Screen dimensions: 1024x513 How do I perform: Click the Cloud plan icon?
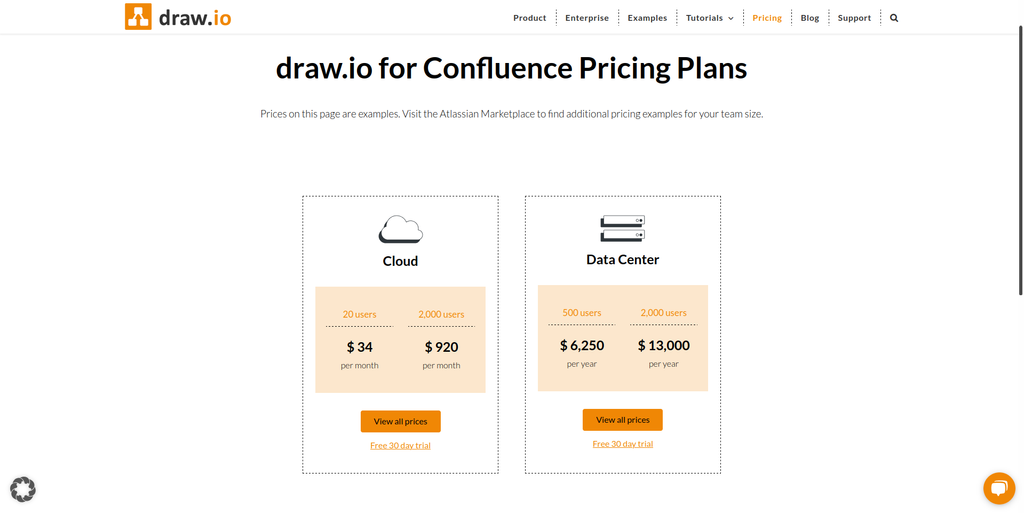click(400, 230)
